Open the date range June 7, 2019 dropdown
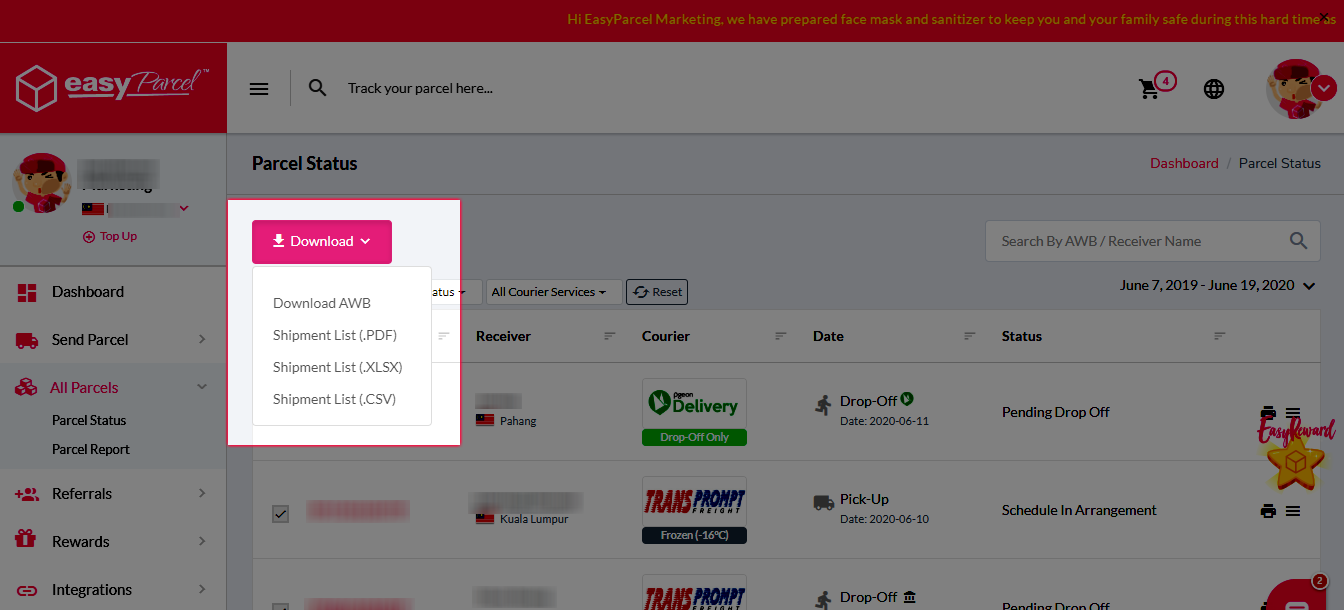Screen dimensions: 1344x610 1217,286
